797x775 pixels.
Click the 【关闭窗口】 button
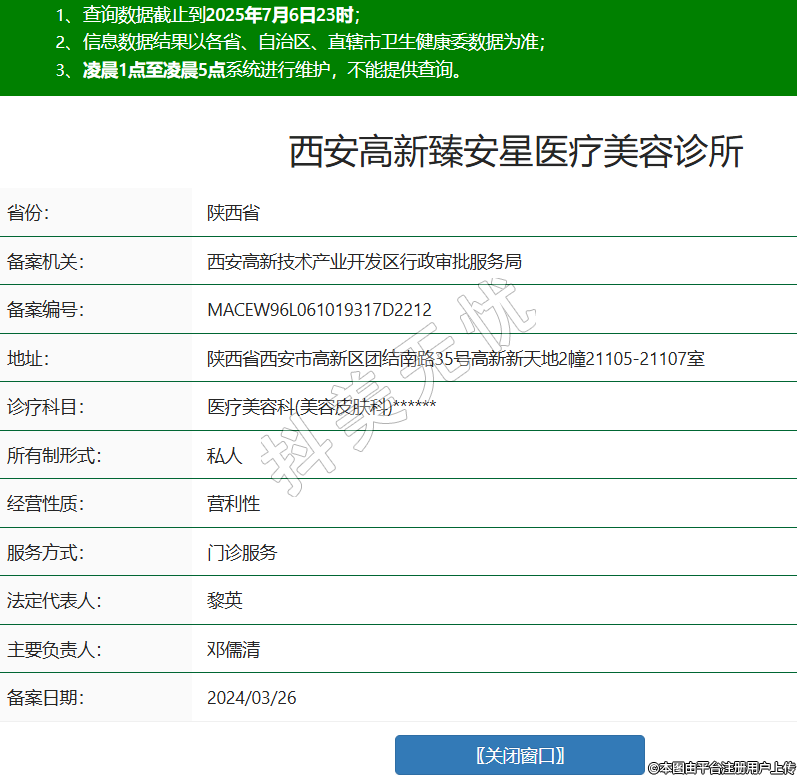click(x=519, y=755)
